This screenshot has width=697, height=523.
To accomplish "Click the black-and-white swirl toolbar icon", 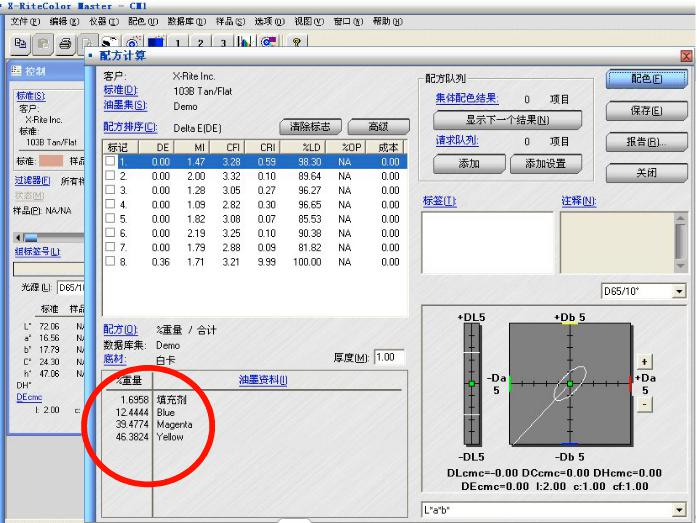I will tap(109, 42).
